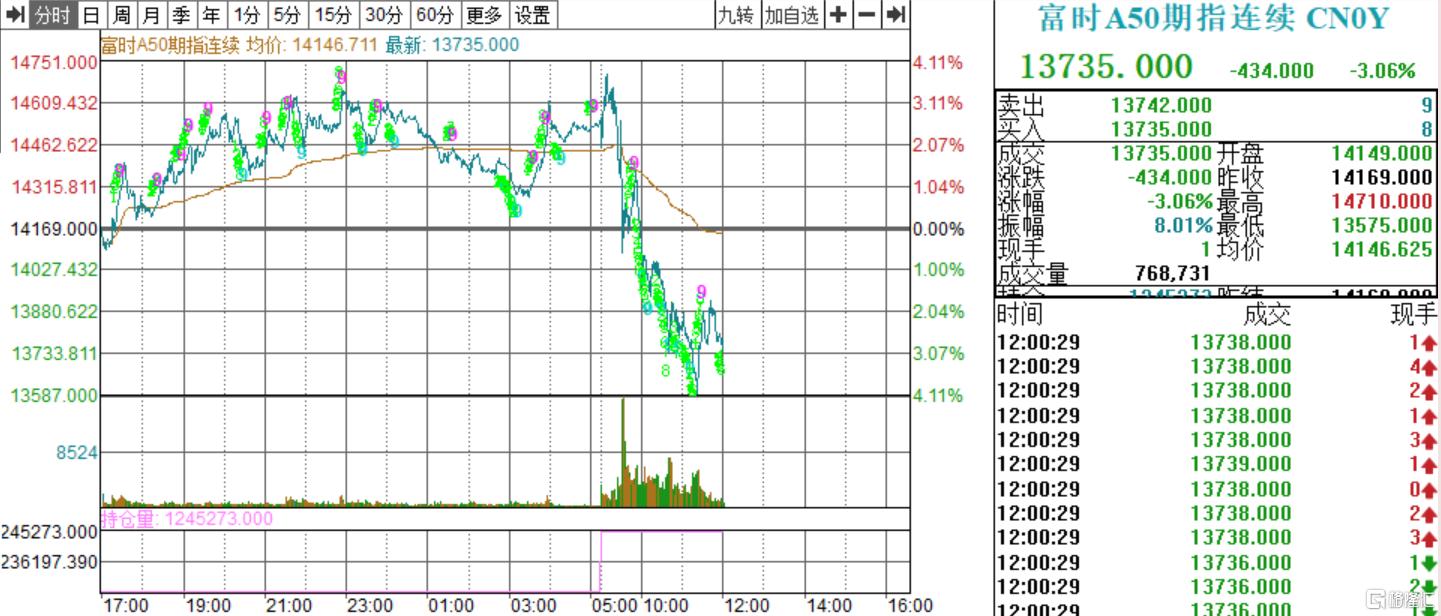Click the right-edge arrow-to-bar icon

(896, 15)
